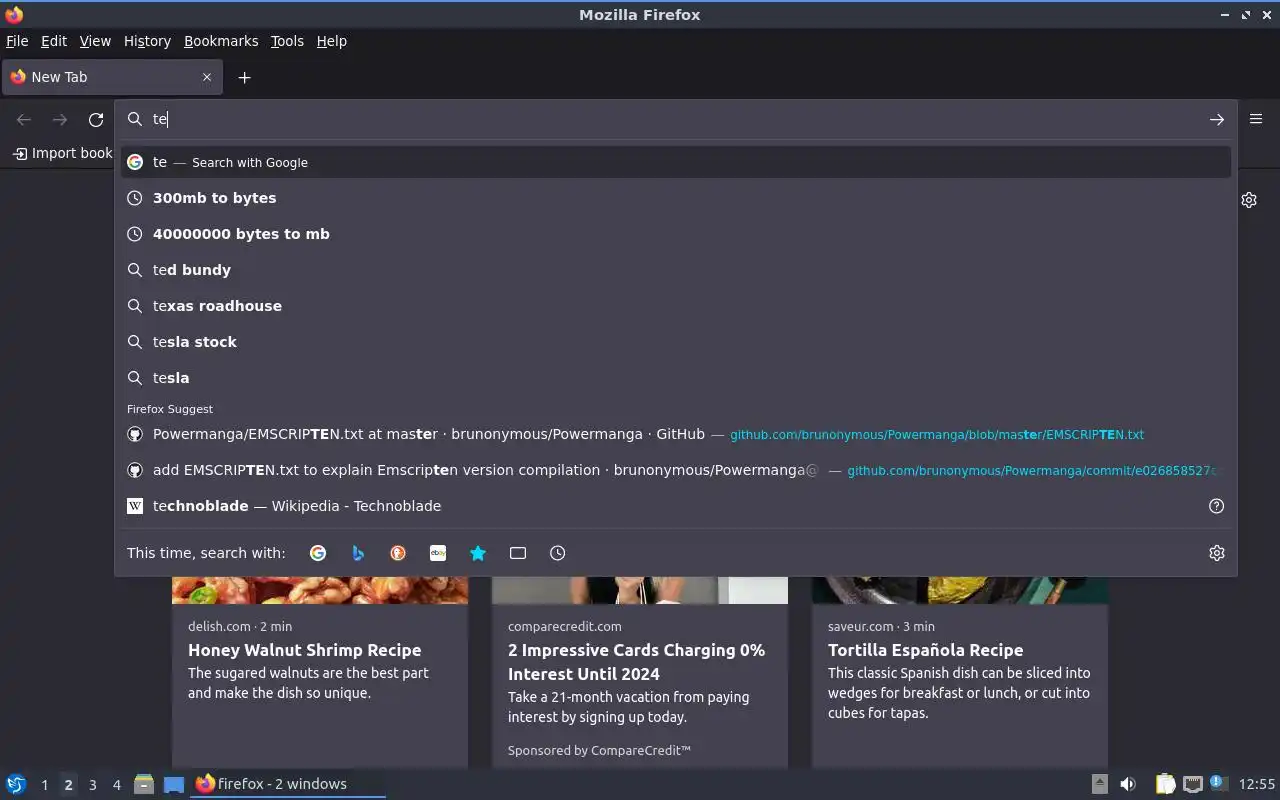Image resolution: width=1280 pixels, height=800 pixels.
Task: Search bookmarks using the star icon
Action: point(478,553)
